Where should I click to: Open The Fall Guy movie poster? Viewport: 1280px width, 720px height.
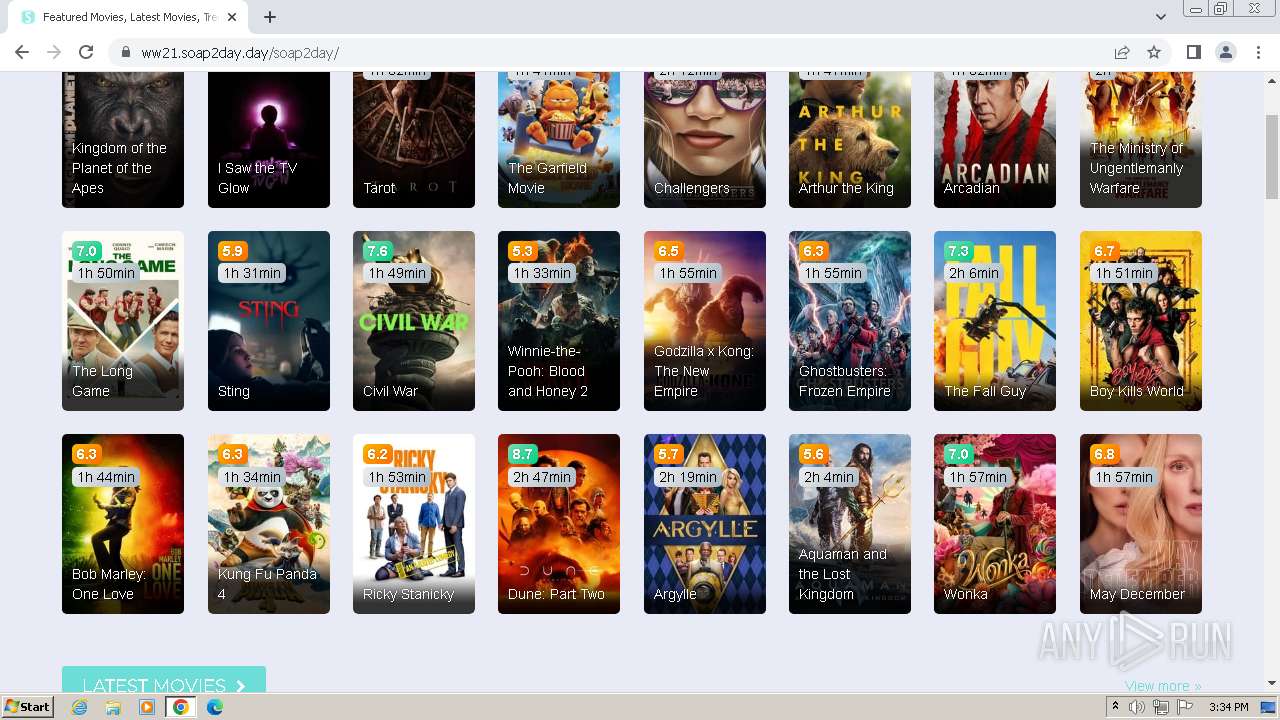point(995,321)
